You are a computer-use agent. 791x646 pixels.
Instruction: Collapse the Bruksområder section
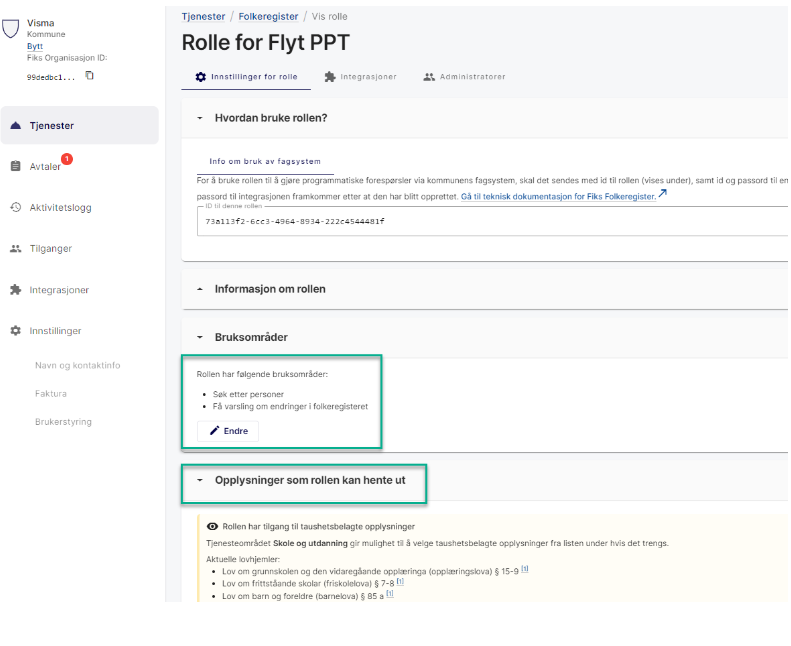pos(200,337)
